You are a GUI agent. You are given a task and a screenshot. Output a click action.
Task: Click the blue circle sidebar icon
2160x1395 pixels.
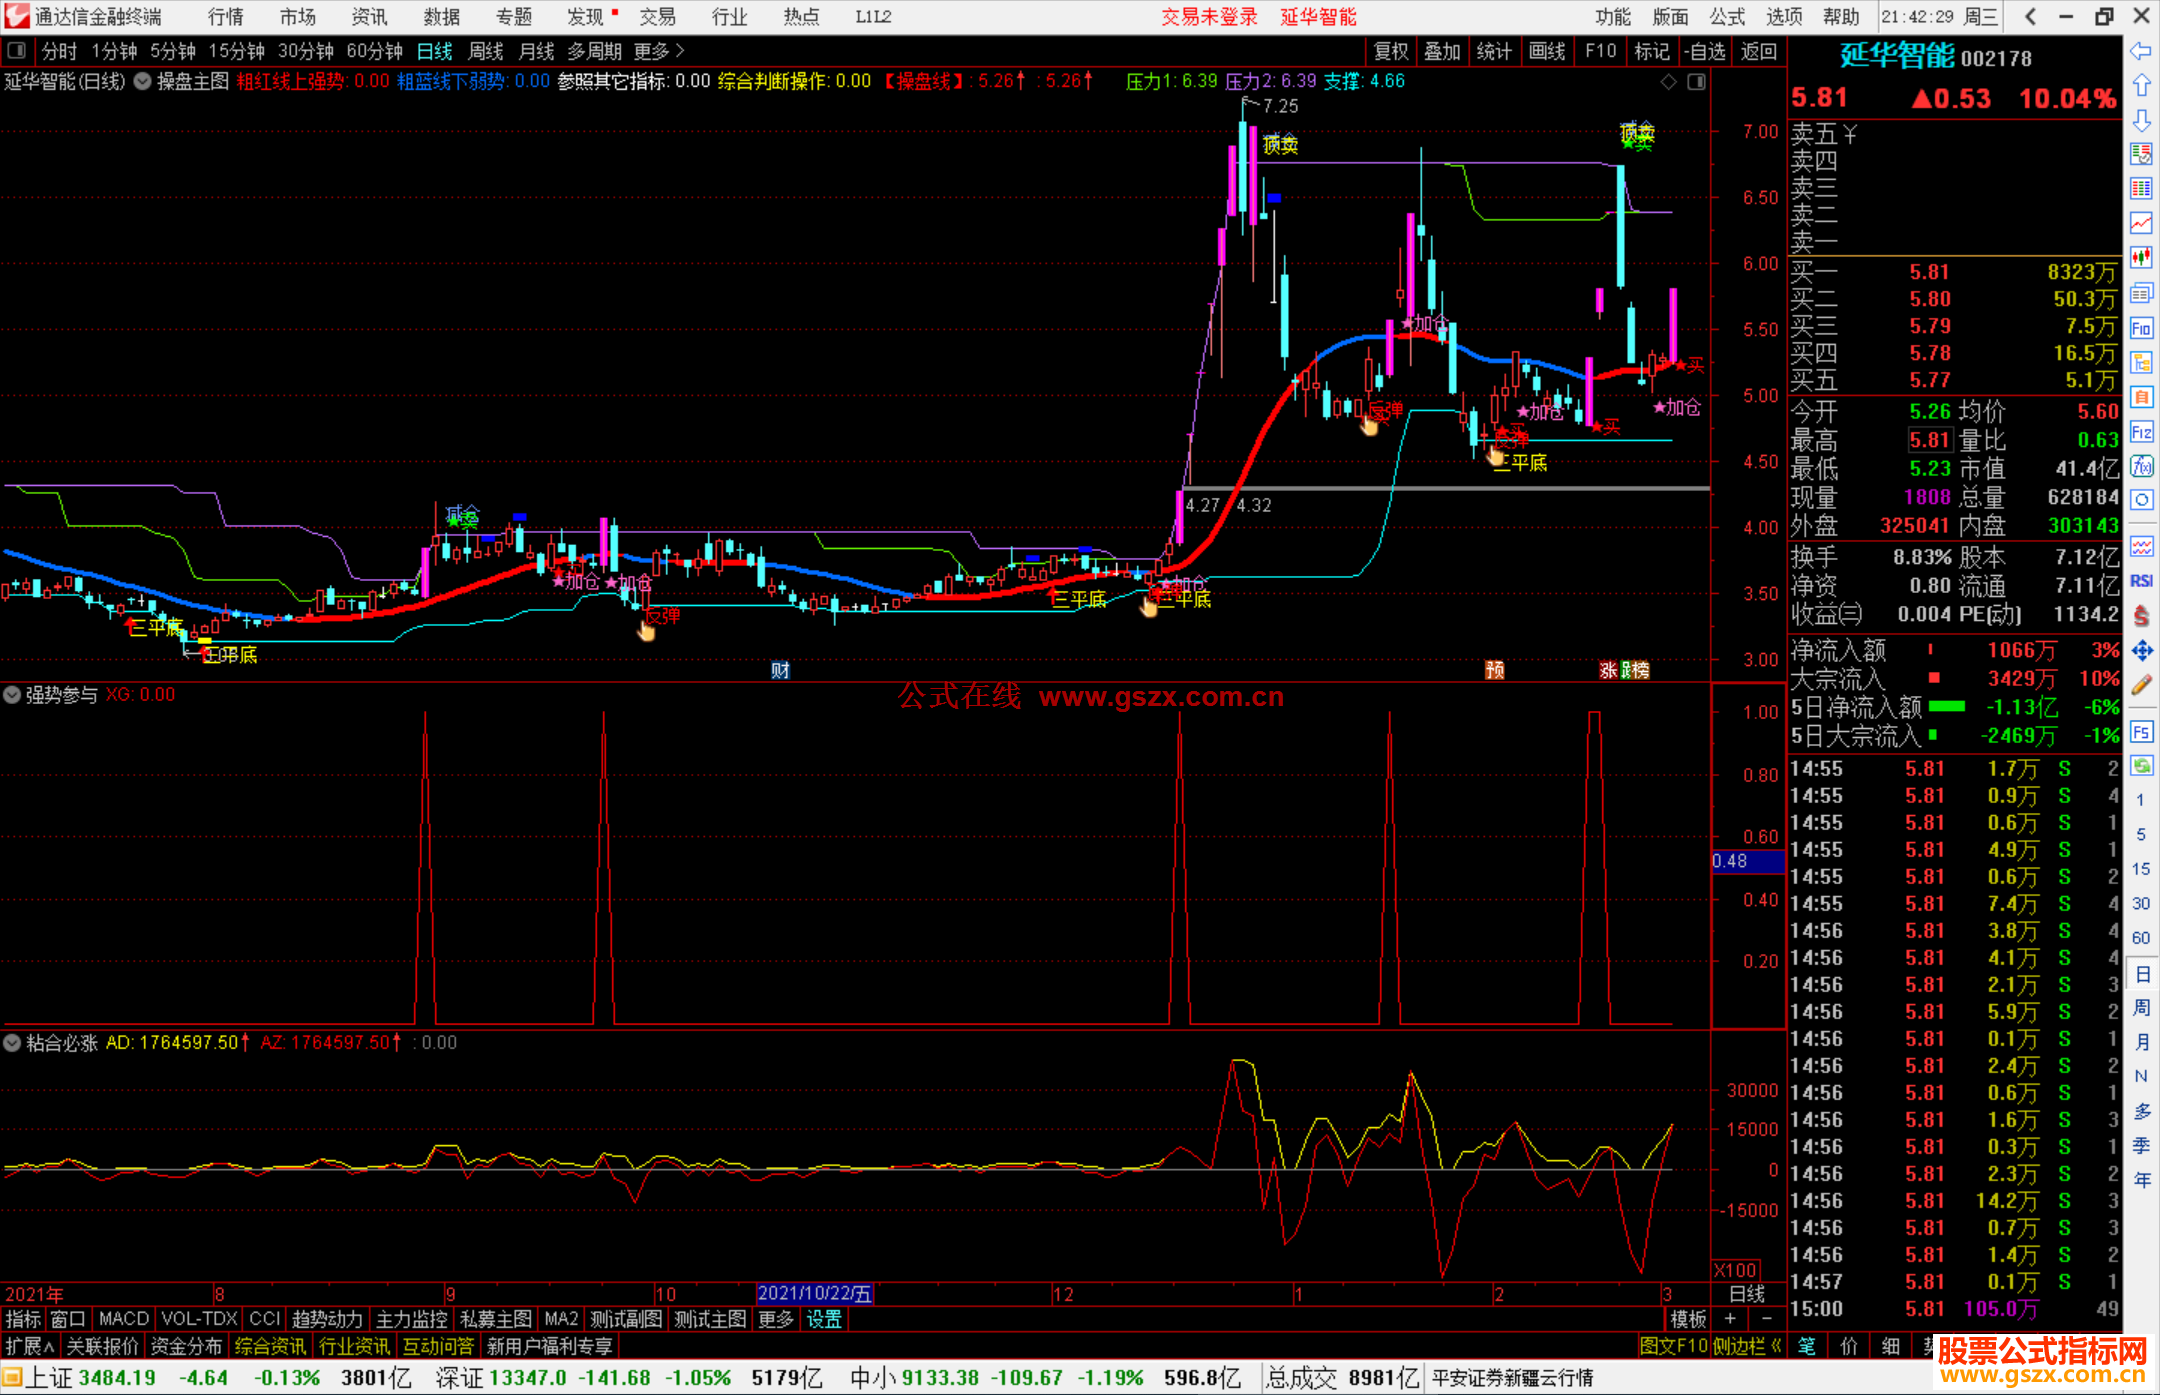[x=2141, y=500]
